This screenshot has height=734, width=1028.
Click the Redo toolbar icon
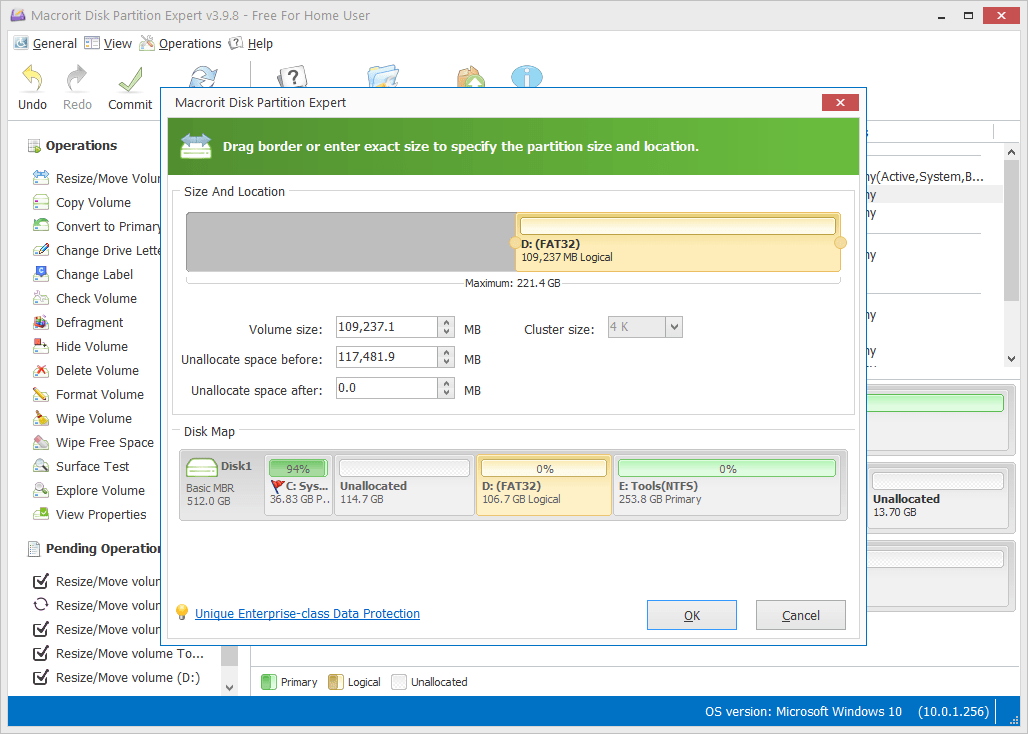(x=77, y=79)
